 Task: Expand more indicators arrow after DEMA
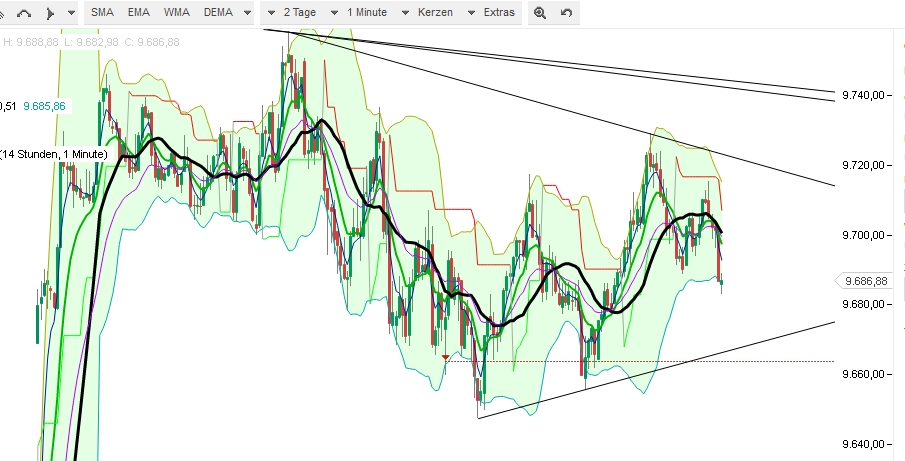(247, 13)
